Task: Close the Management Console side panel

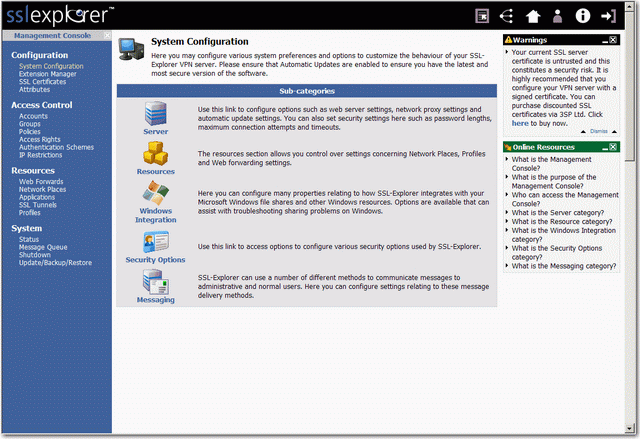Action: [107, 35]
